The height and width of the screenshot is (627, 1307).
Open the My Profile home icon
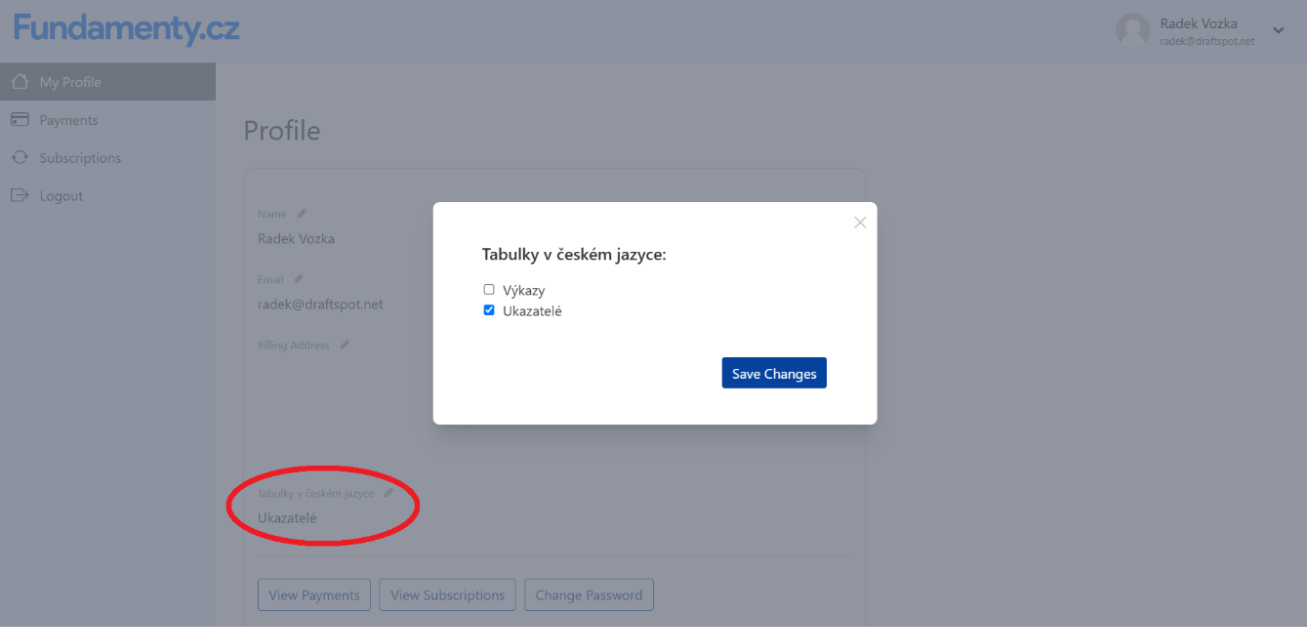click(19, 82)
